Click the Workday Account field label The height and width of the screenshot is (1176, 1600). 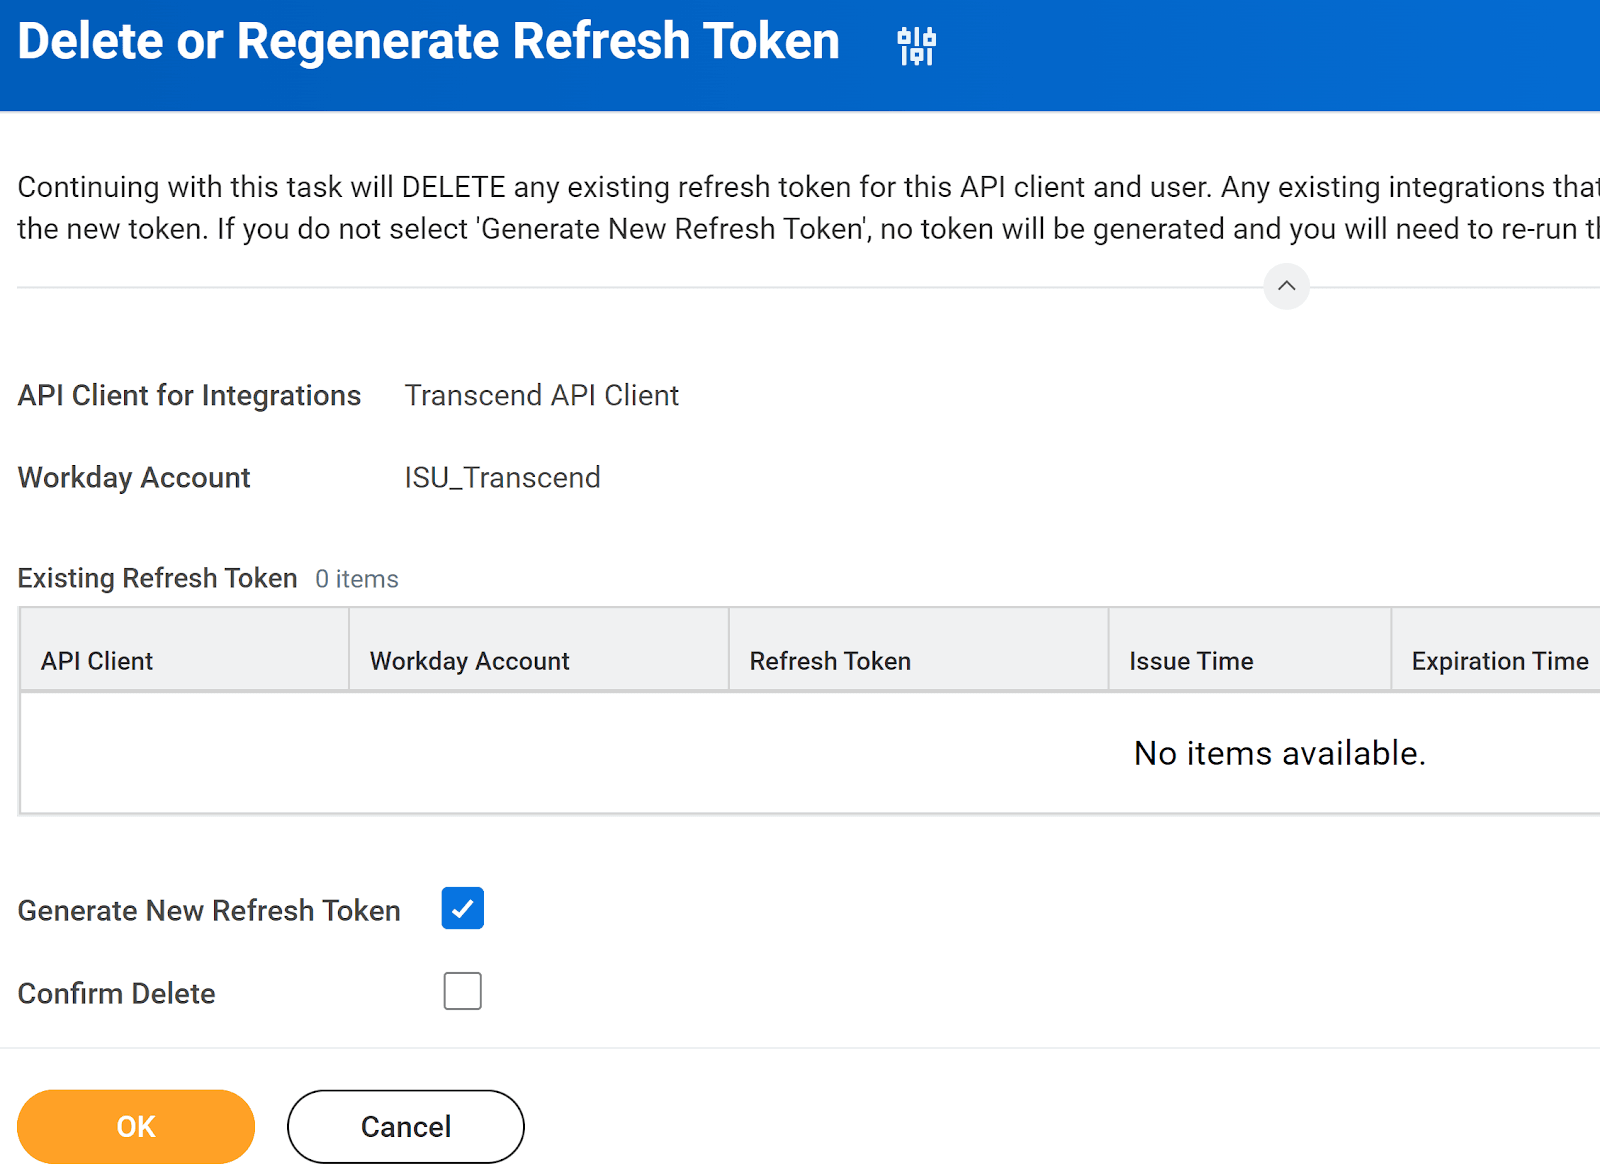point(133,477)
